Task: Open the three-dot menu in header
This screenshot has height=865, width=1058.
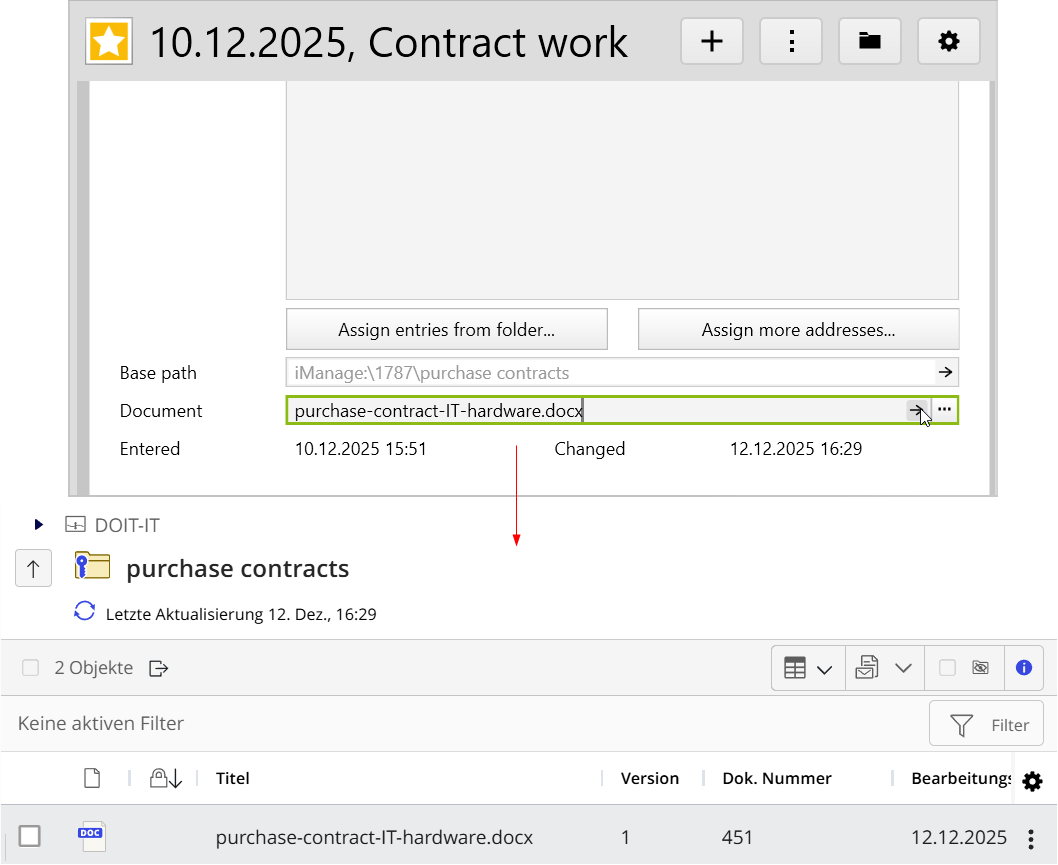Action: 791,41
